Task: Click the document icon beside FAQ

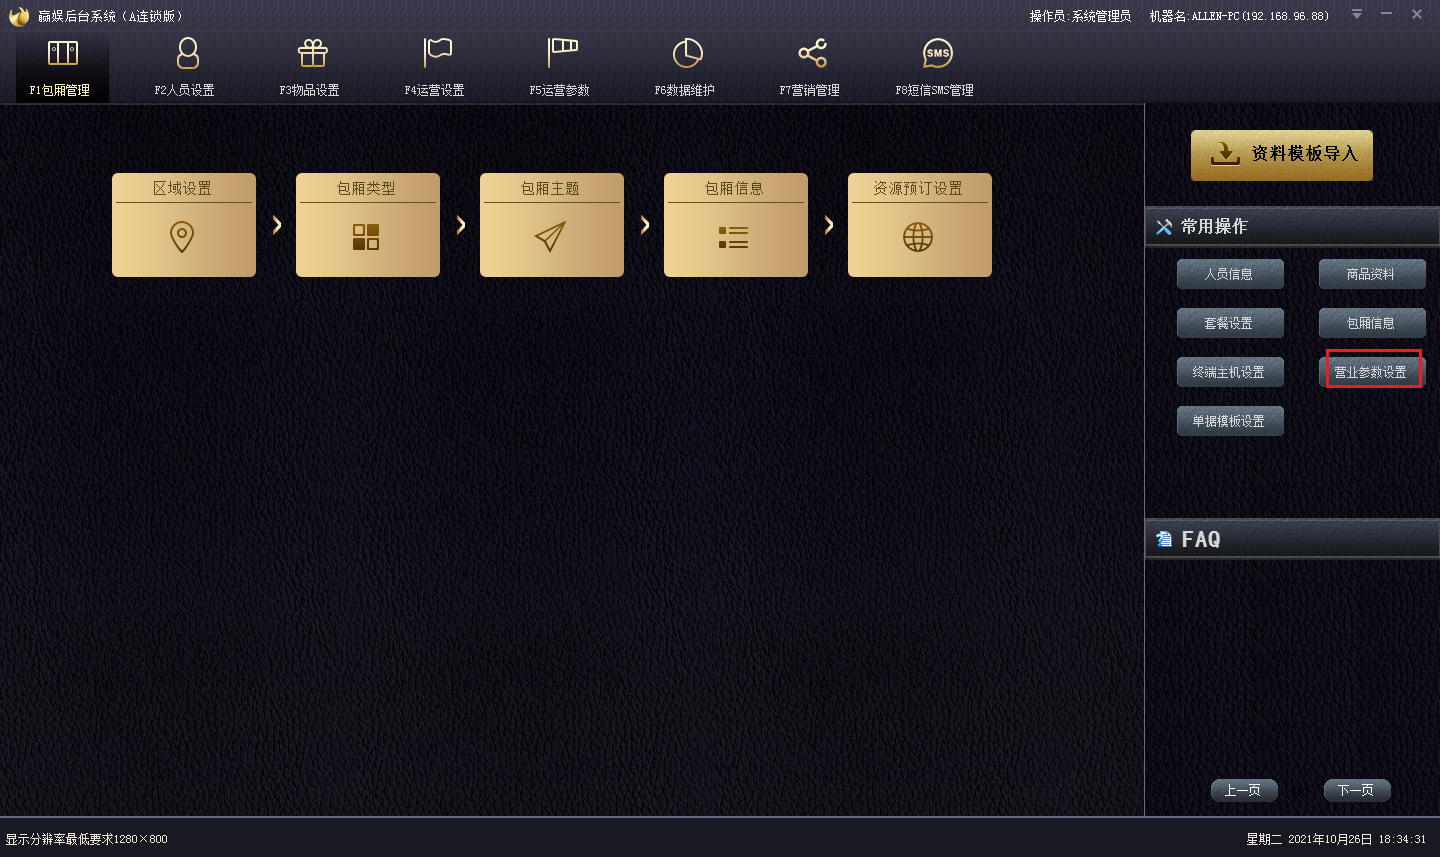Action: 1164,539
